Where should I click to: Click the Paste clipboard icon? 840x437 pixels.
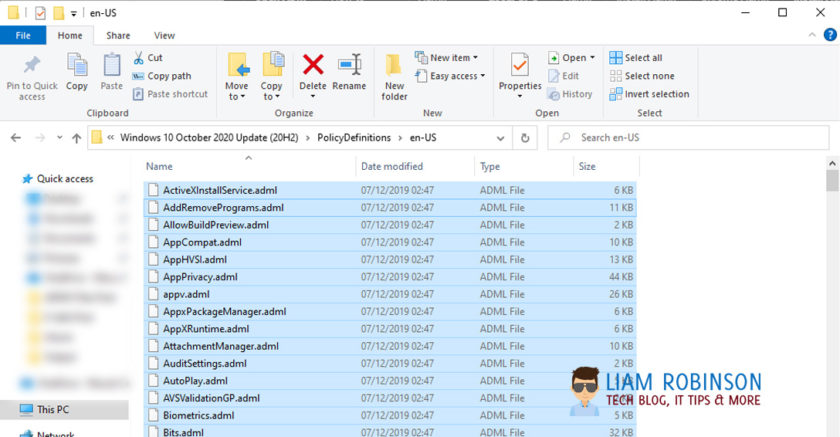coord(111,66)
